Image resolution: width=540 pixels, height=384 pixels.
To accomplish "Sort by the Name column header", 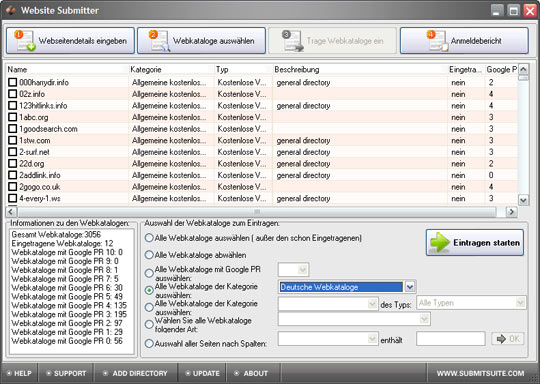I will tap(67, 70).
